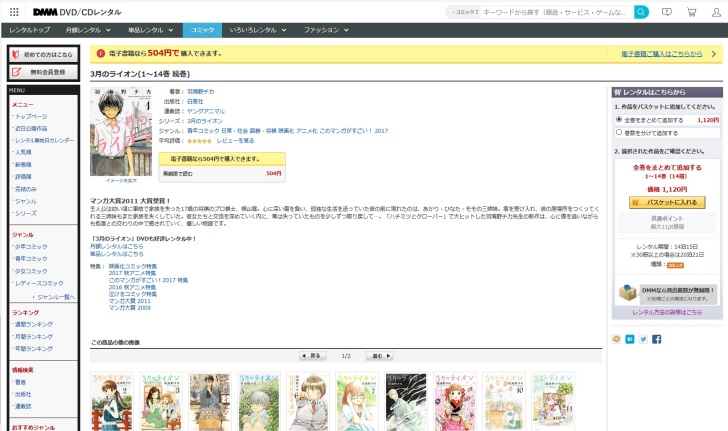Open 月額レンタルはこちら link
This screenshot has height=431, width=728.
tap(117, 247)
